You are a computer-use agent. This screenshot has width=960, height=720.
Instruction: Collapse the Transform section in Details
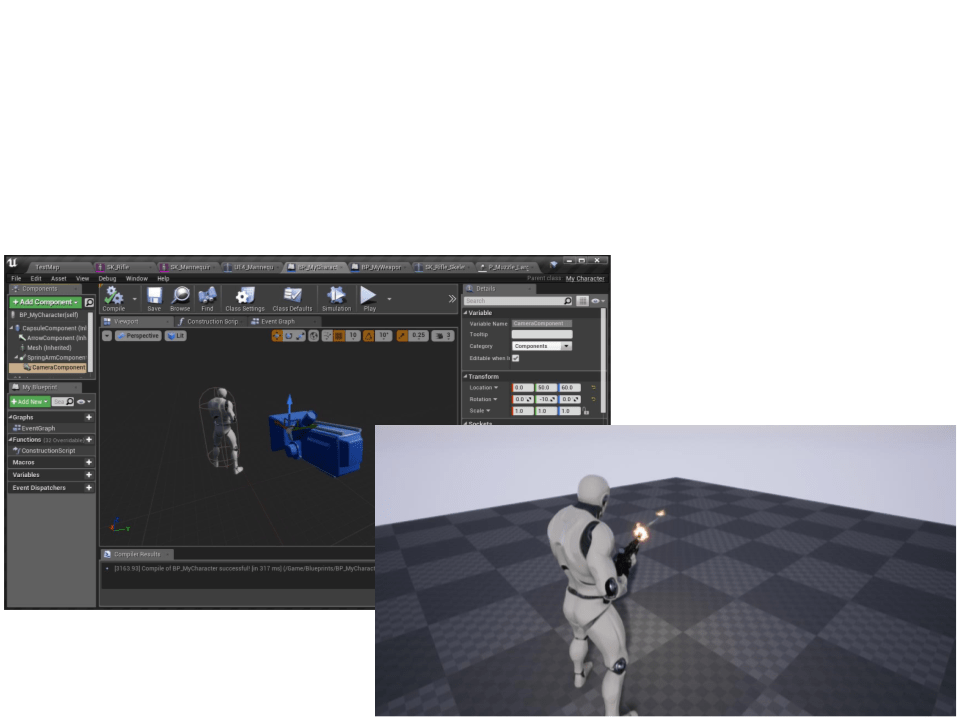coord(467,377)
